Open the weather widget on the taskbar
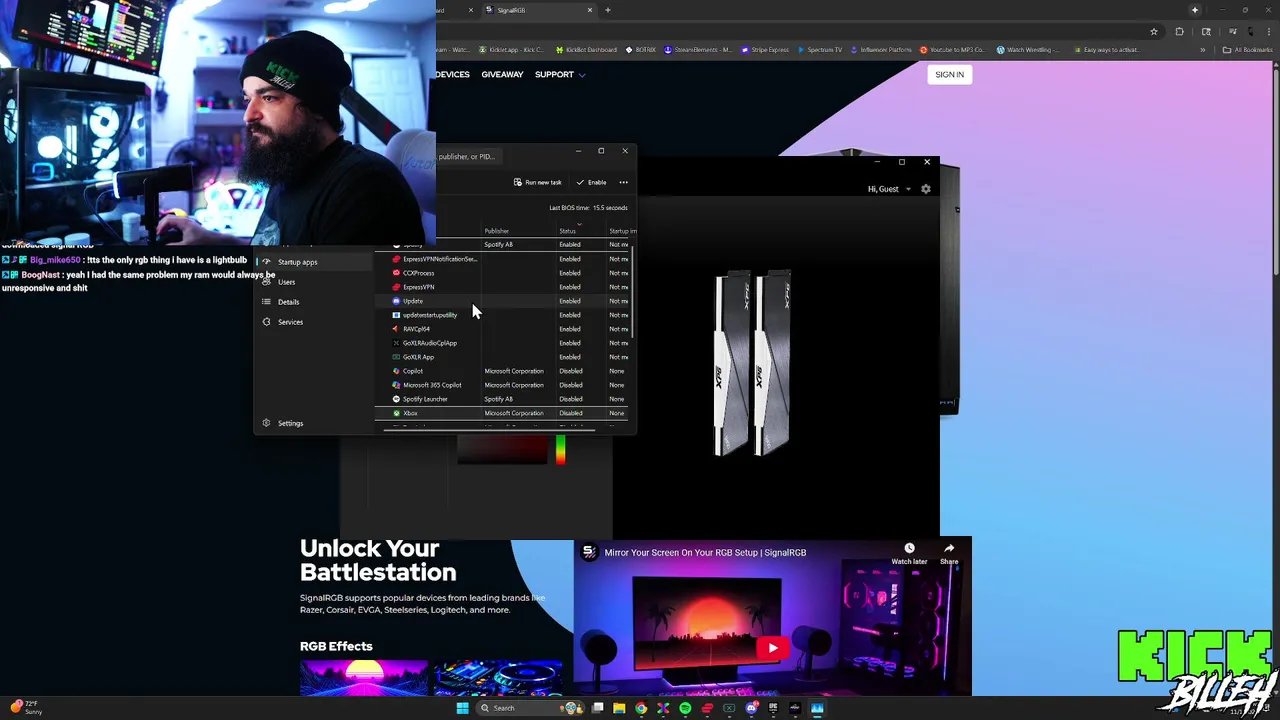 25,707
